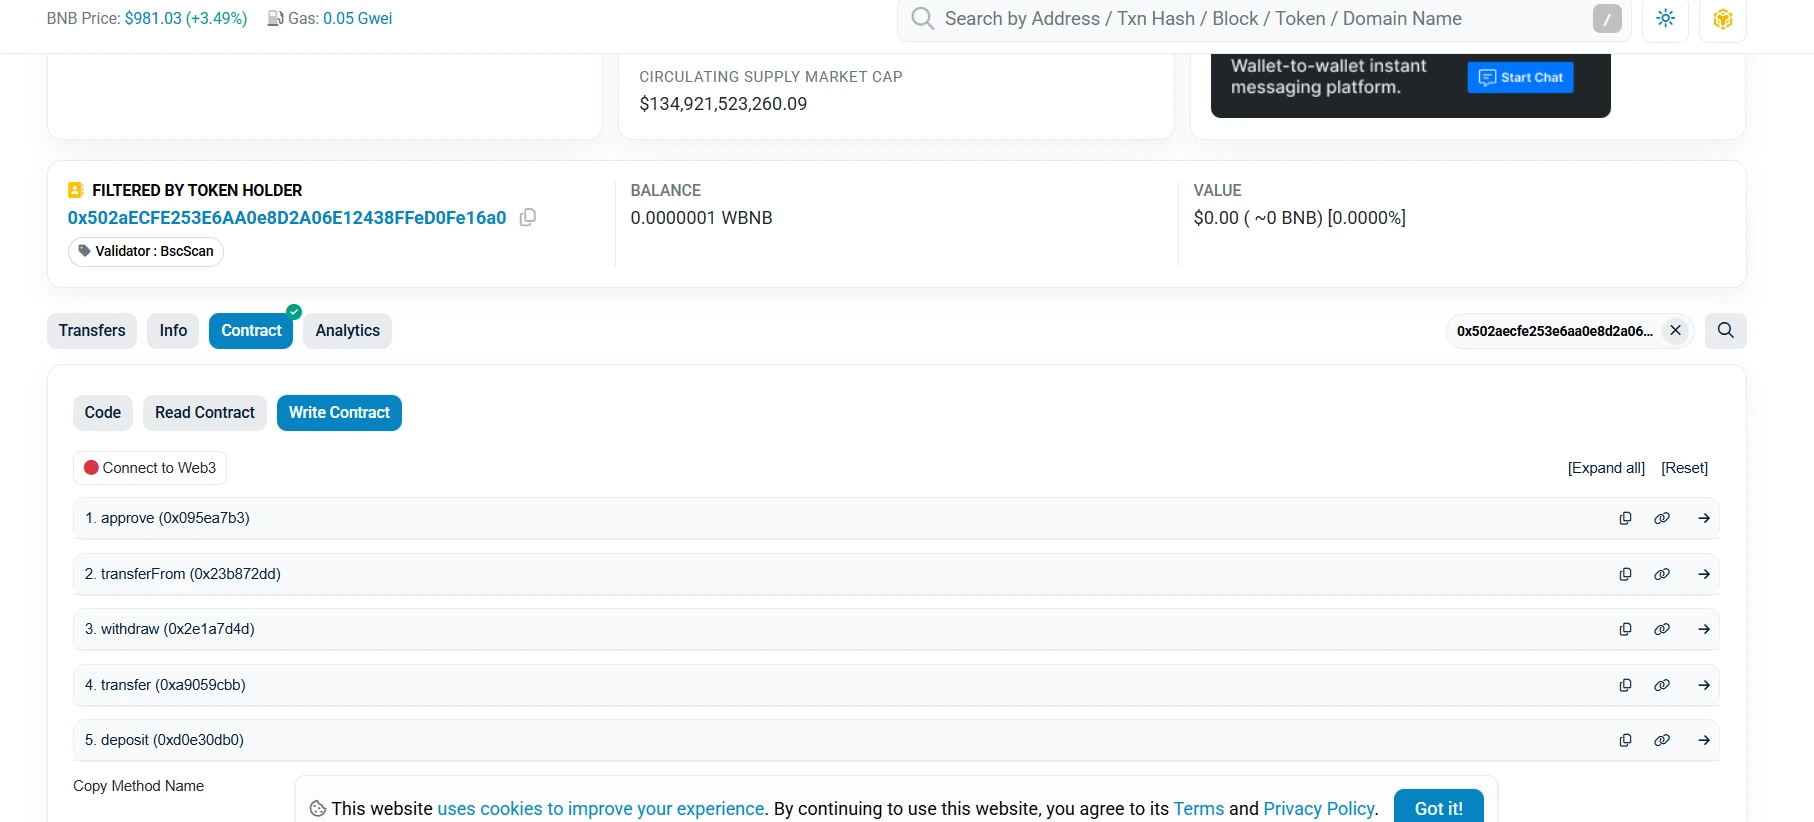
Task: Expand the transferFrom method arrow
Action: [x=1704, y=574]
